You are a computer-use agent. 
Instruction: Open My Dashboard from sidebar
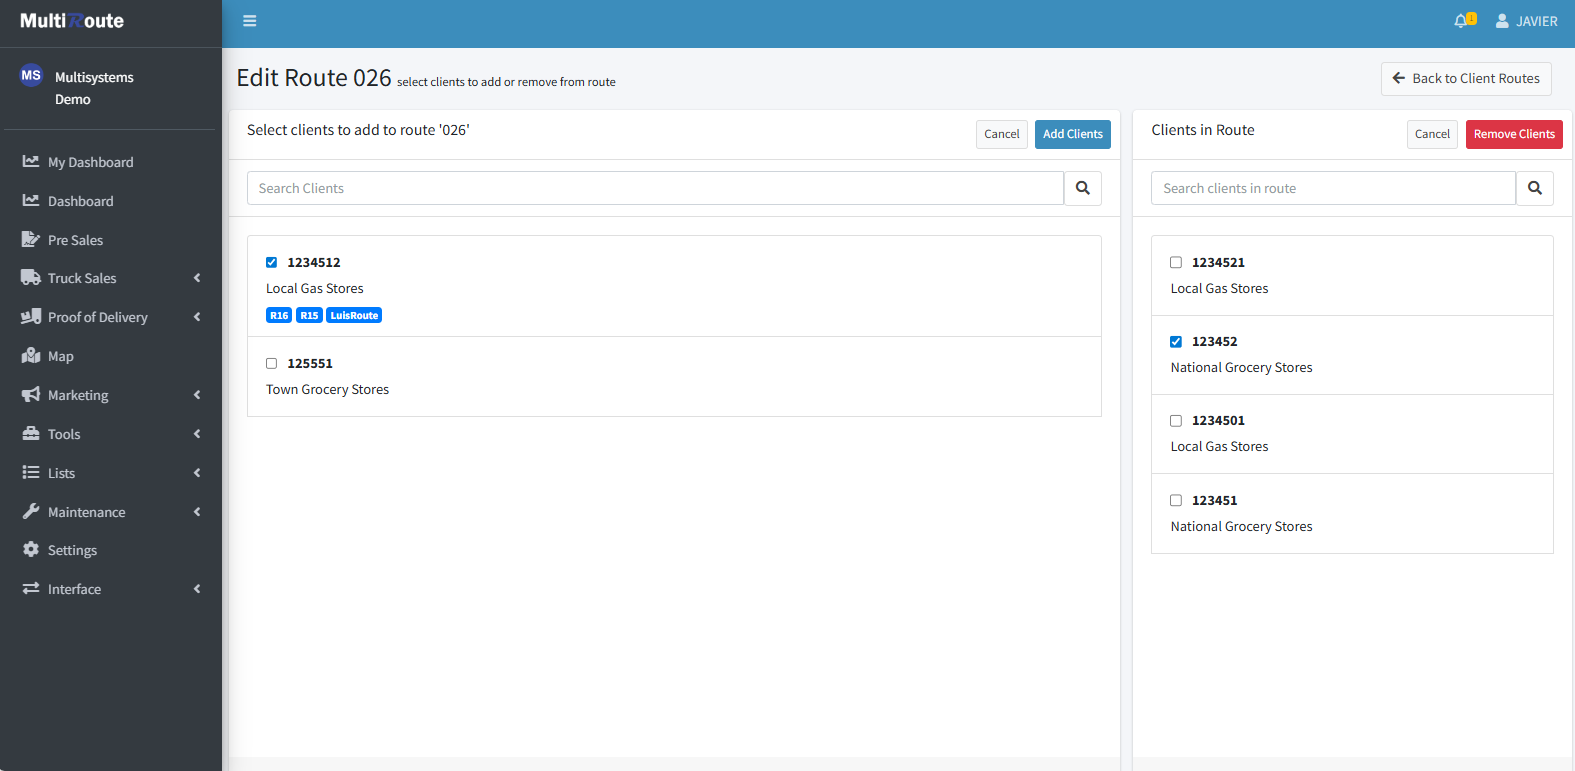point(90,162)
